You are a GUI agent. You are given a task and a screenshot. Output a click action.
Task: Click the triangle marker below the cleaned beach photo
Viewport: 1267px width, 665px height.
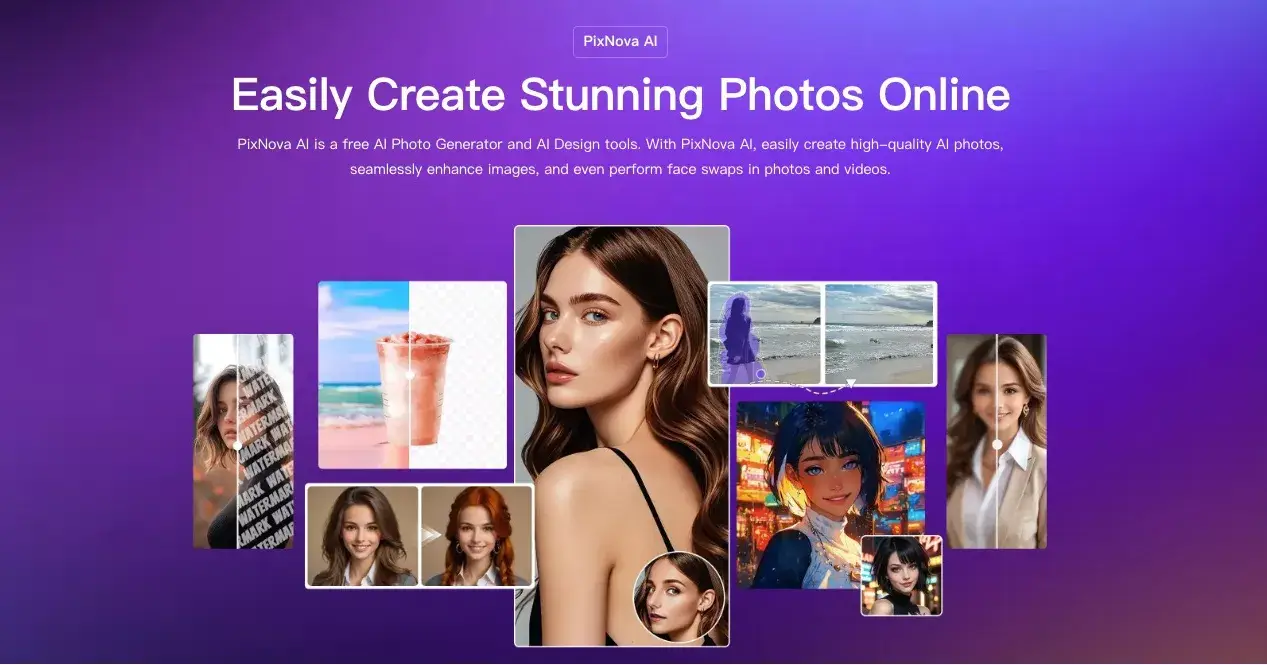[851, 381]
